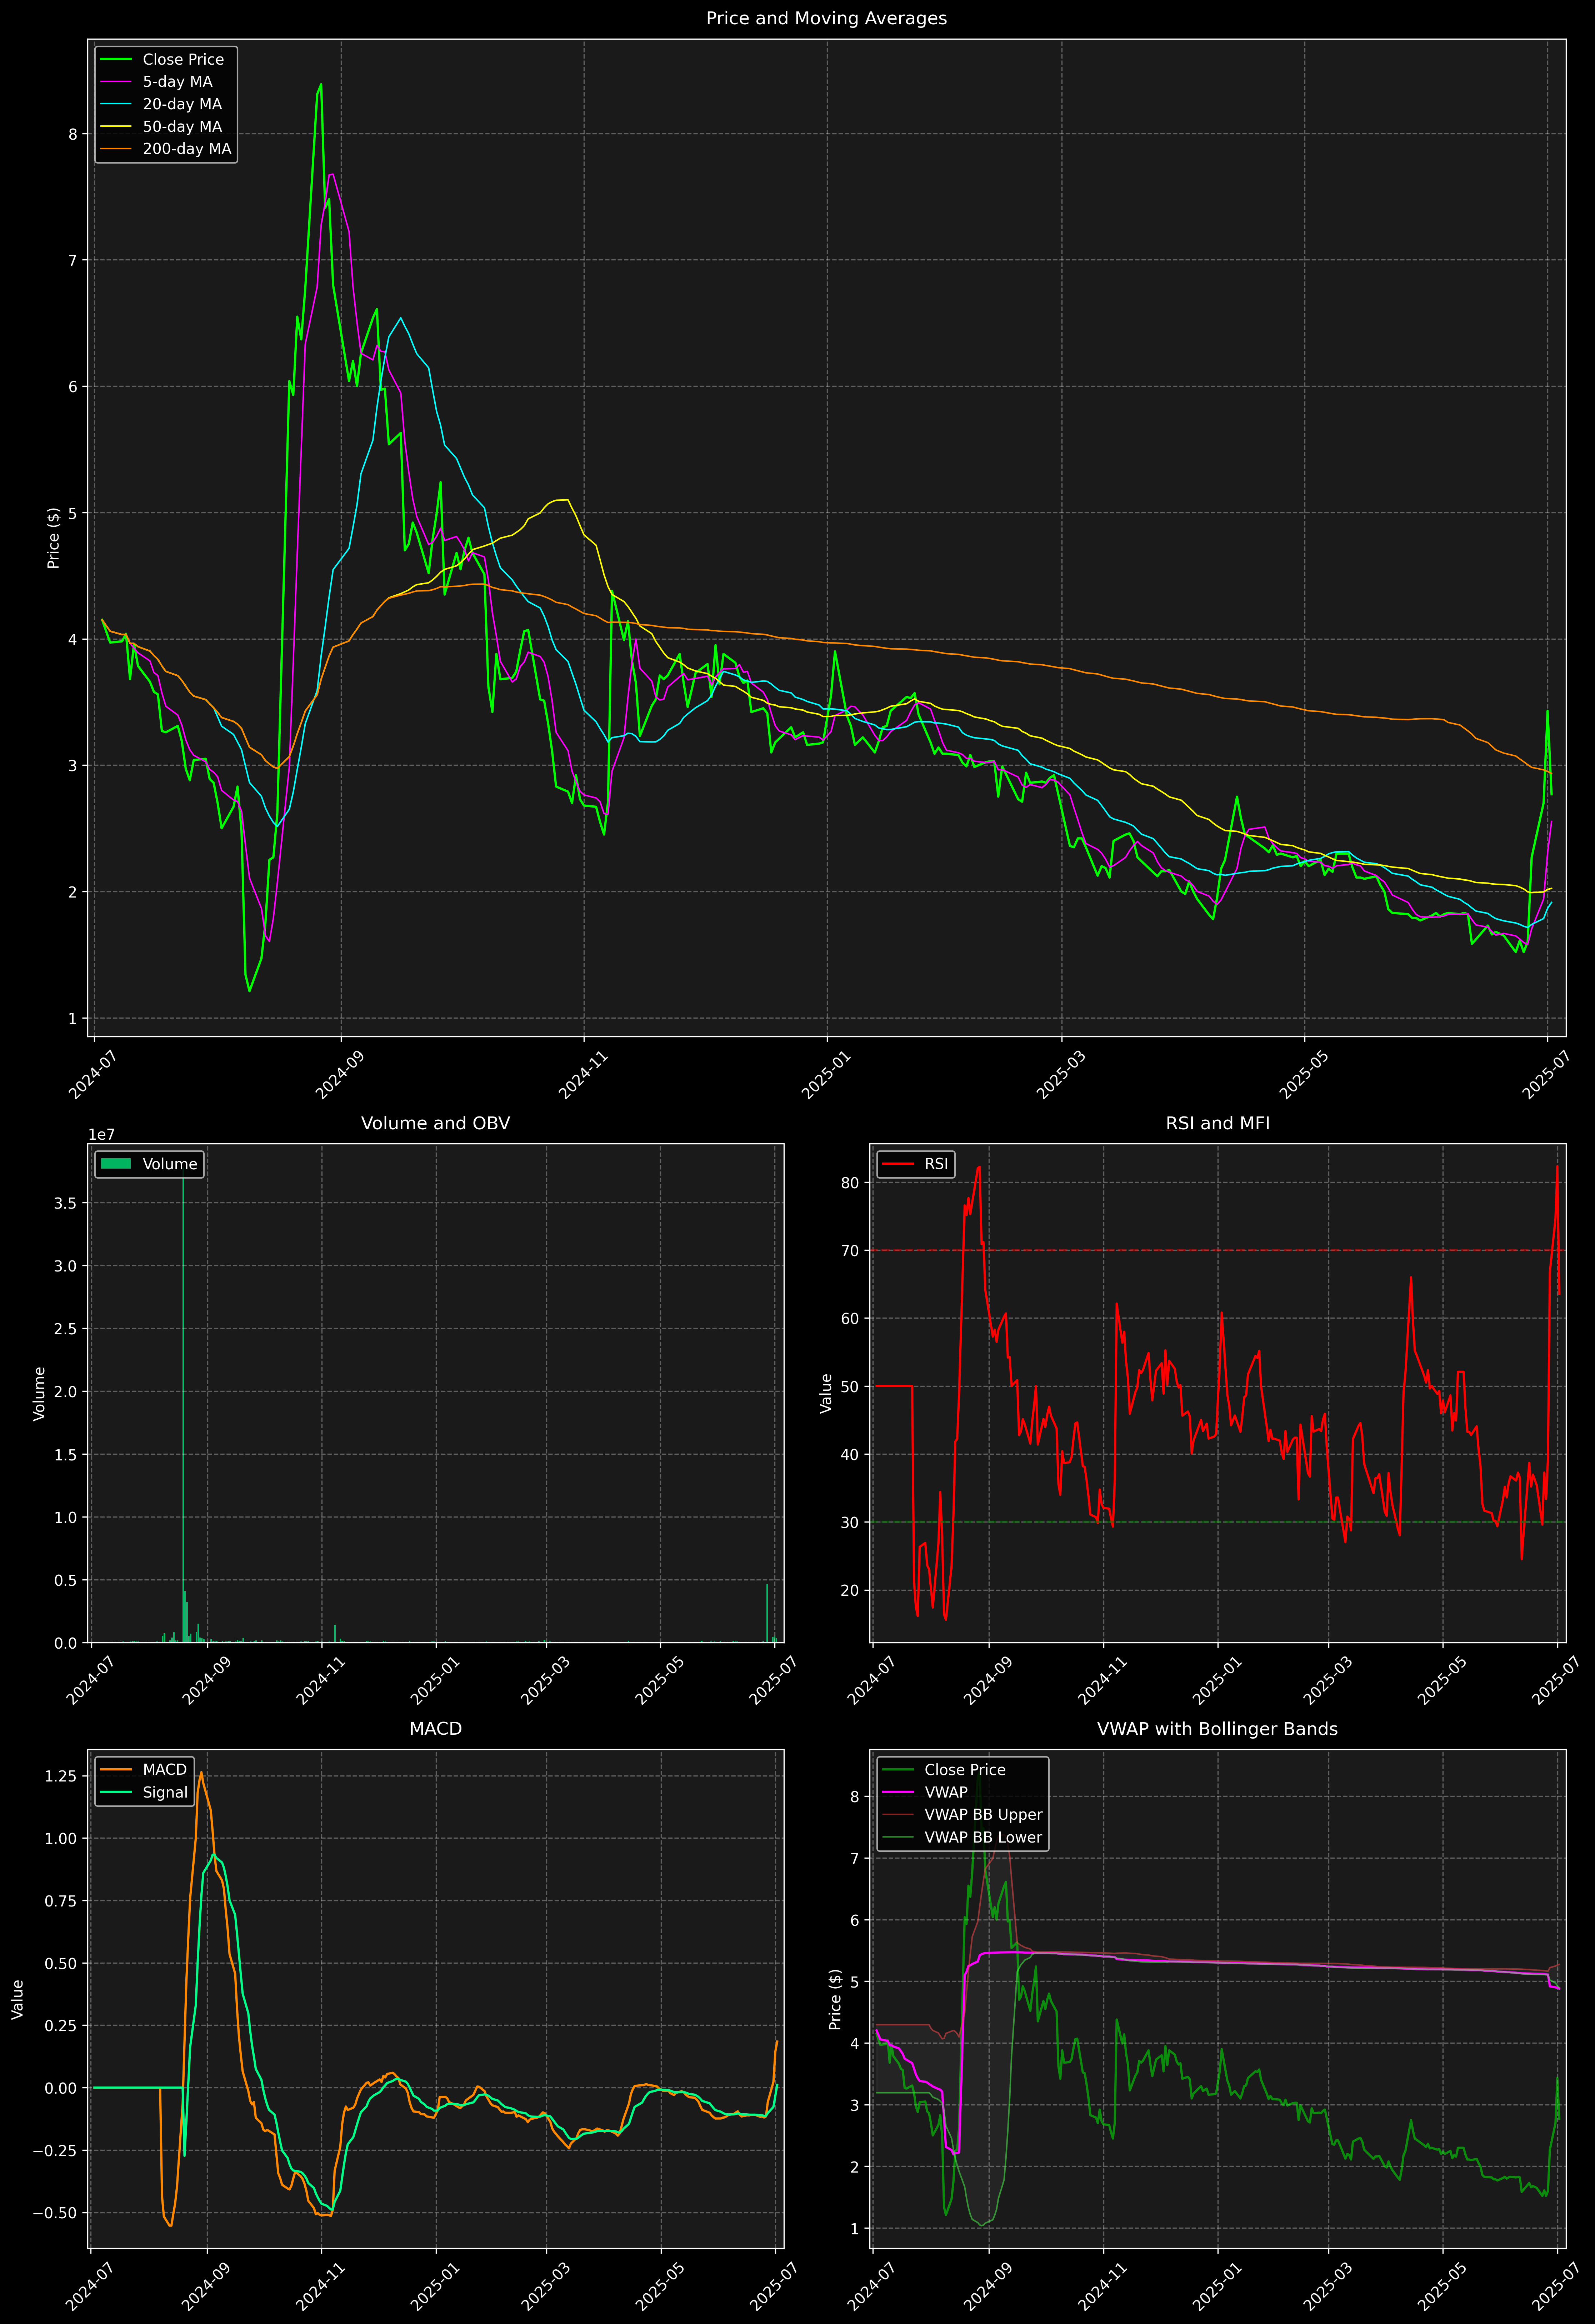Select the 'VWAP BB Upper' legend label
This screenshot has width=1595, height=2324.
click(983, 1815)
